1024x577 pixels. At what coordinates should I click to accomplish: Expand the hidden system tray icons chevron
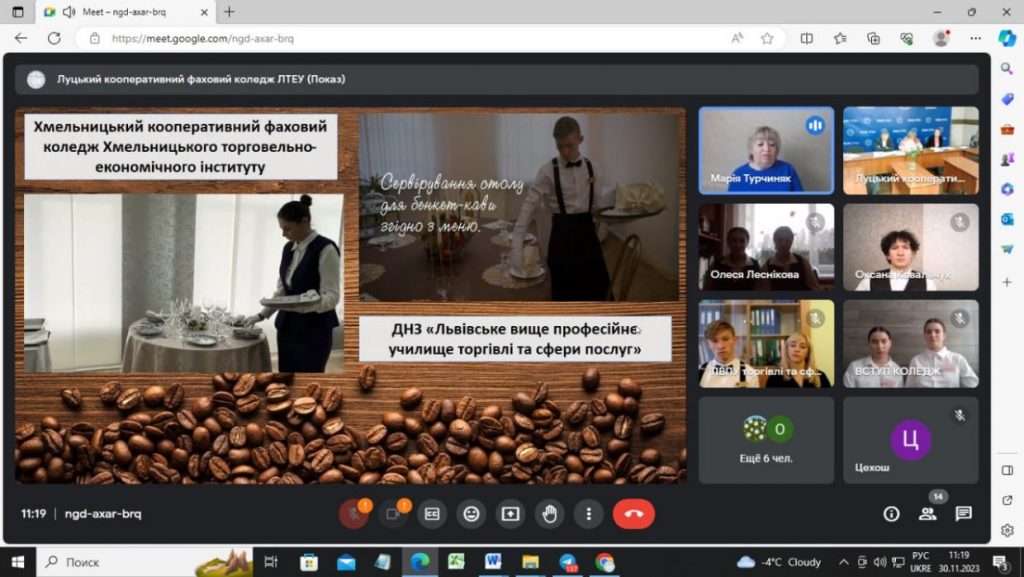click(x=843, y=561)
